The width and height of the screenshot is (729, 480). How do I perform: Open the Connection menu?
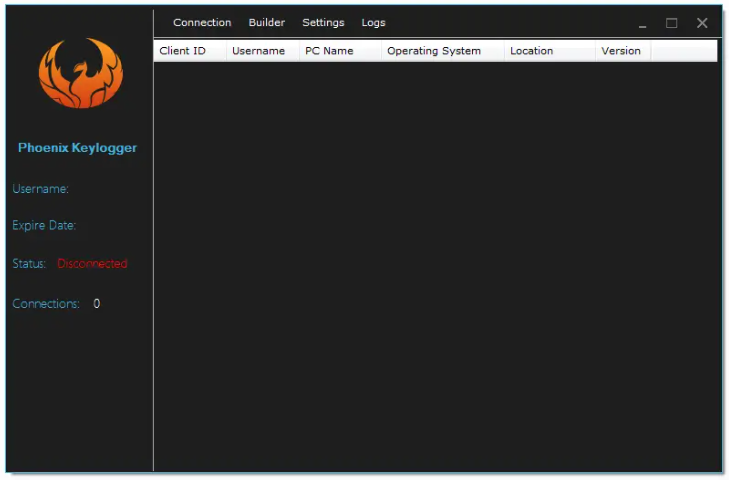[x=202, y=23]
